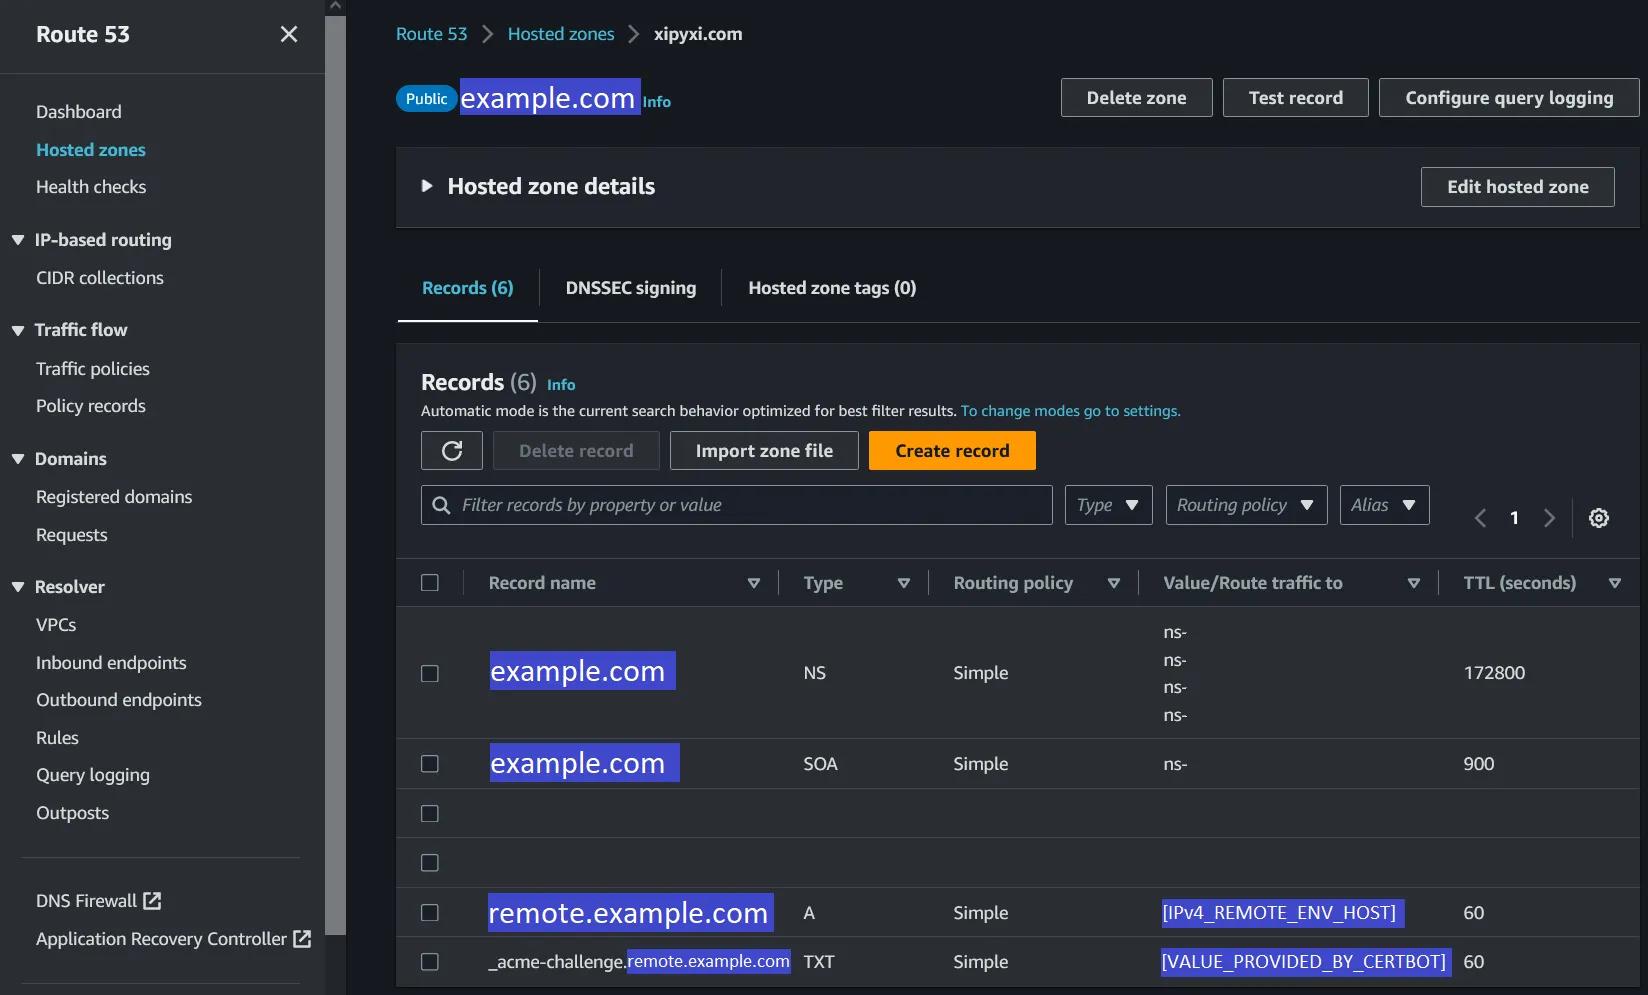Open Registered domains in sidebar

pos(114,497)
